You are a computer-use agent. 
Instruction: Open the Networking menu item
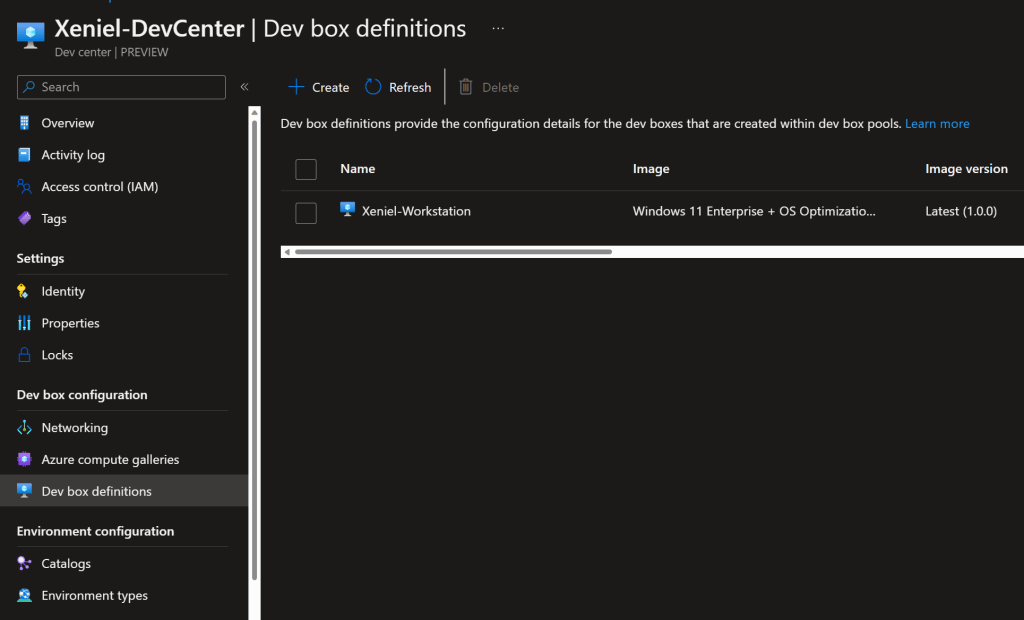pyautogui.click(x=74, y=428)
